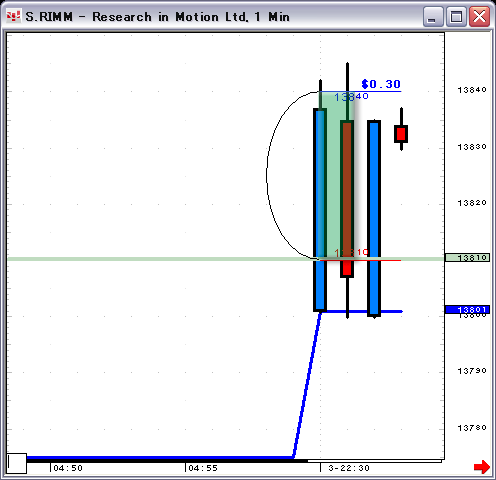Click the blue 13840 line label
Viewport: 496px width, 480px height.
pyautogui.click(x=351, y=97)
